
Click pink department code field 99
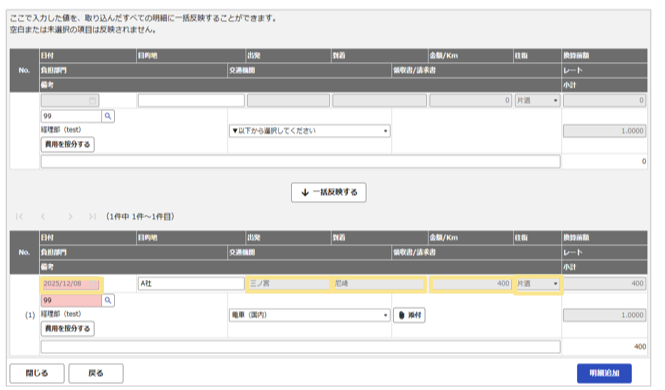point(71,300)
